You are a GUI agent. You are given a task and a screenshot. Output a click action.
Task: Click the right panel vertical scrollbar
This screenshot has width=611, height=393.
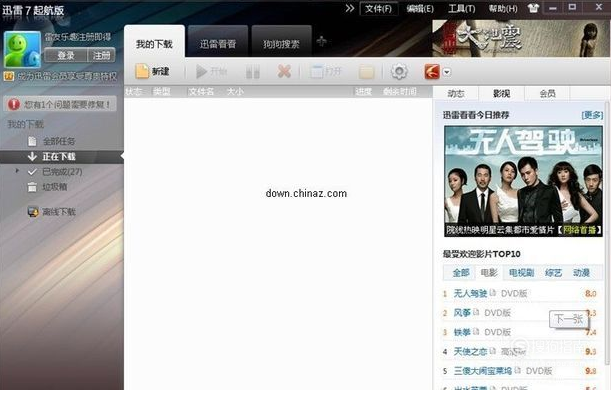tap(607, 234)
